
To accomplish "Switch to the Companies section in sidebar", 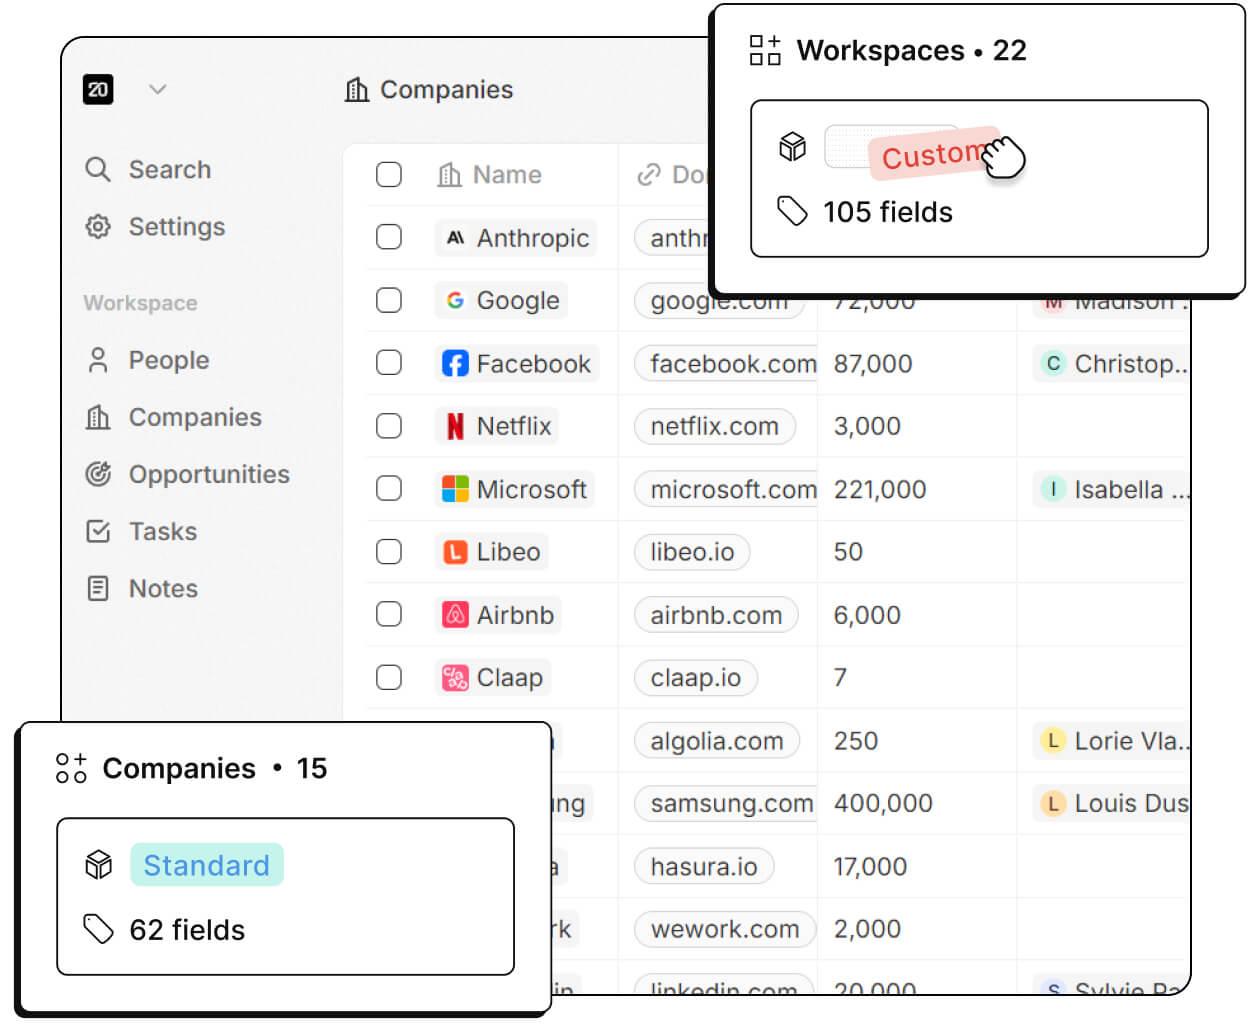I will coord(195,417).
